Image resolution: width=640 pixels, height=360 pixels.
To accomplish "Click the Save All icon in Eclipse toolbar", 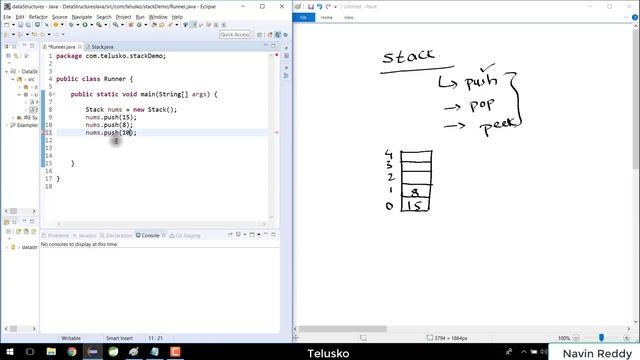I will (28, 25).
